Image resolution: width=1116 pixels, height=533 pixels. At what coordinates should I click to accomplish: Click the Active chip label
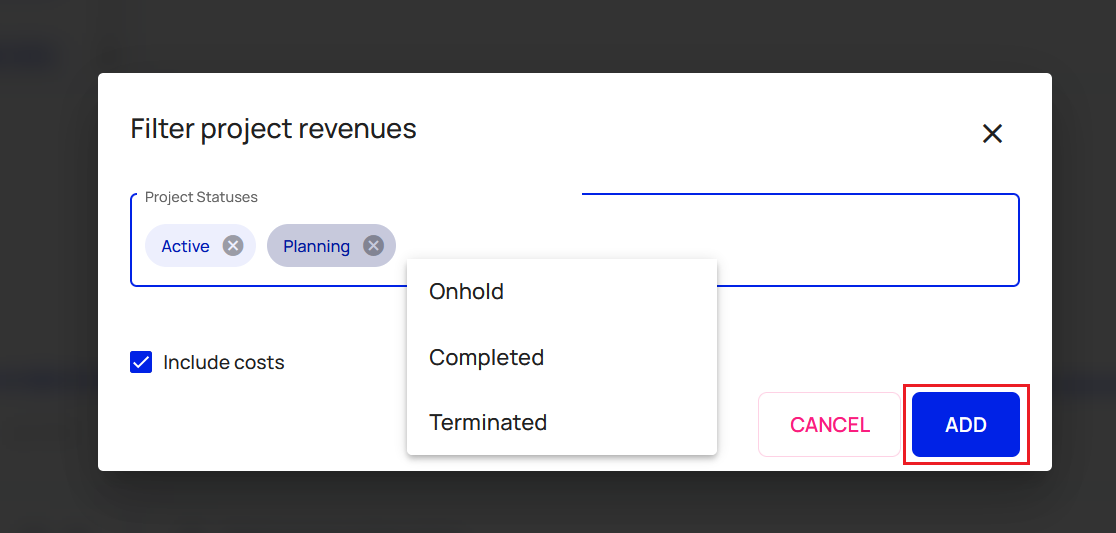click(x=185, y=246)
